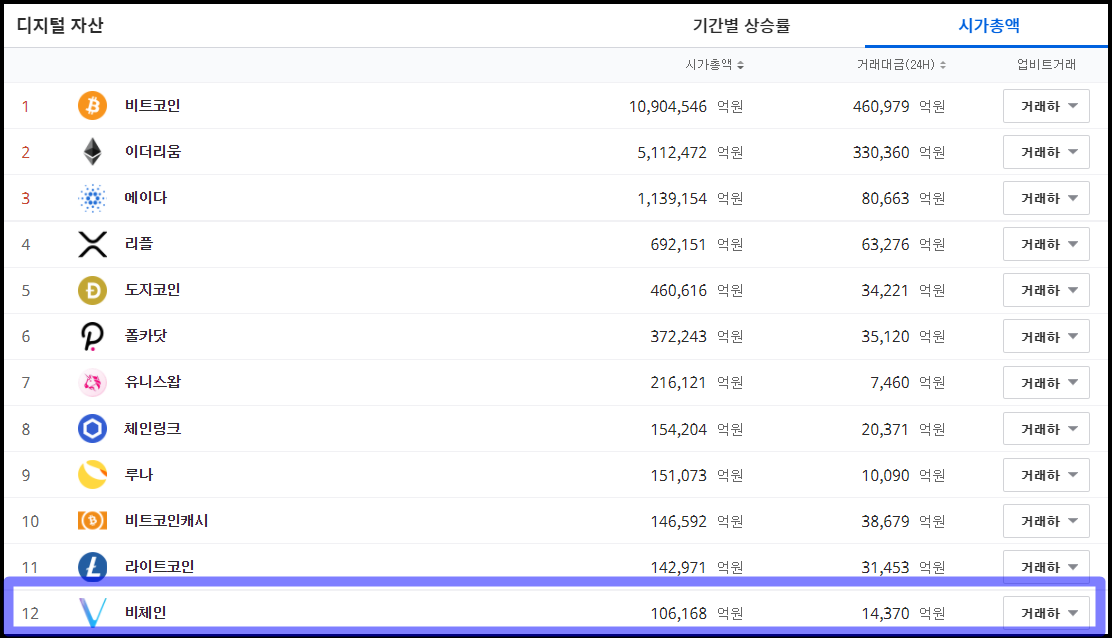Image resolution: width=1112 pixels, height=638 pixels.
Task: Click trading volume value 460,979 억원
Action: [x=899, y=106]
